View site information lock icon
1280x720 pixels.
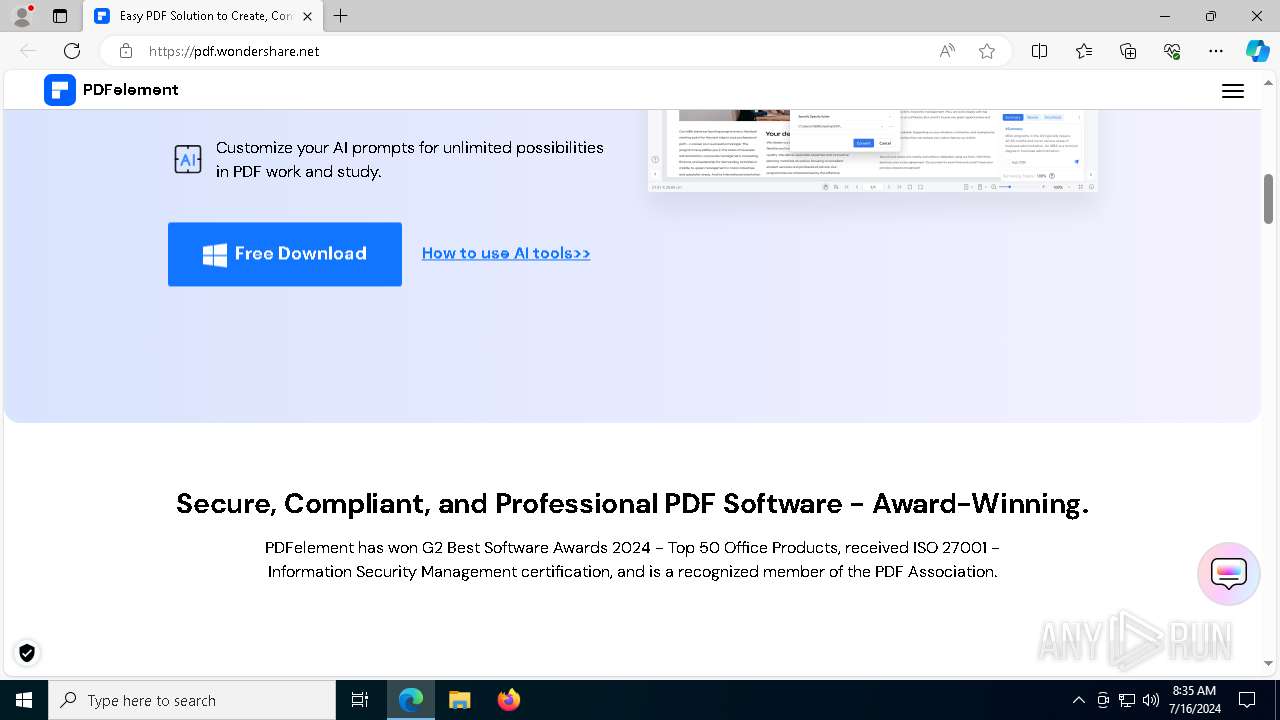(x=126, y=51)
